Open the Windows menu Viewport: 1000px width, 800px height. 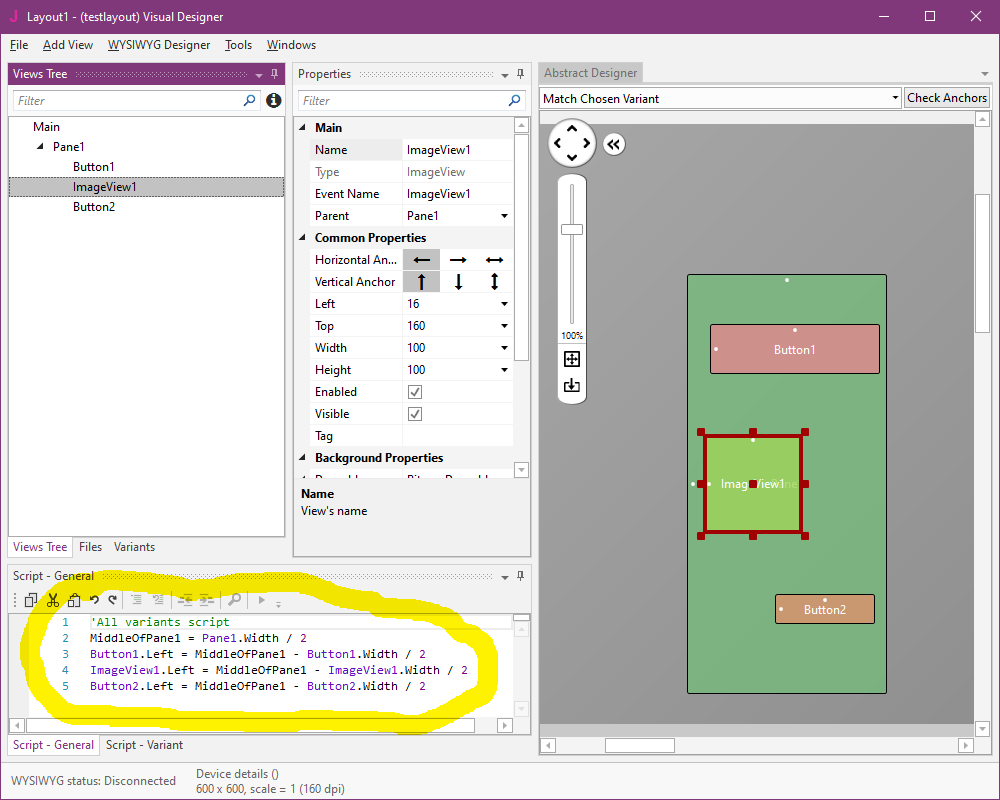[x=291, y=45]
